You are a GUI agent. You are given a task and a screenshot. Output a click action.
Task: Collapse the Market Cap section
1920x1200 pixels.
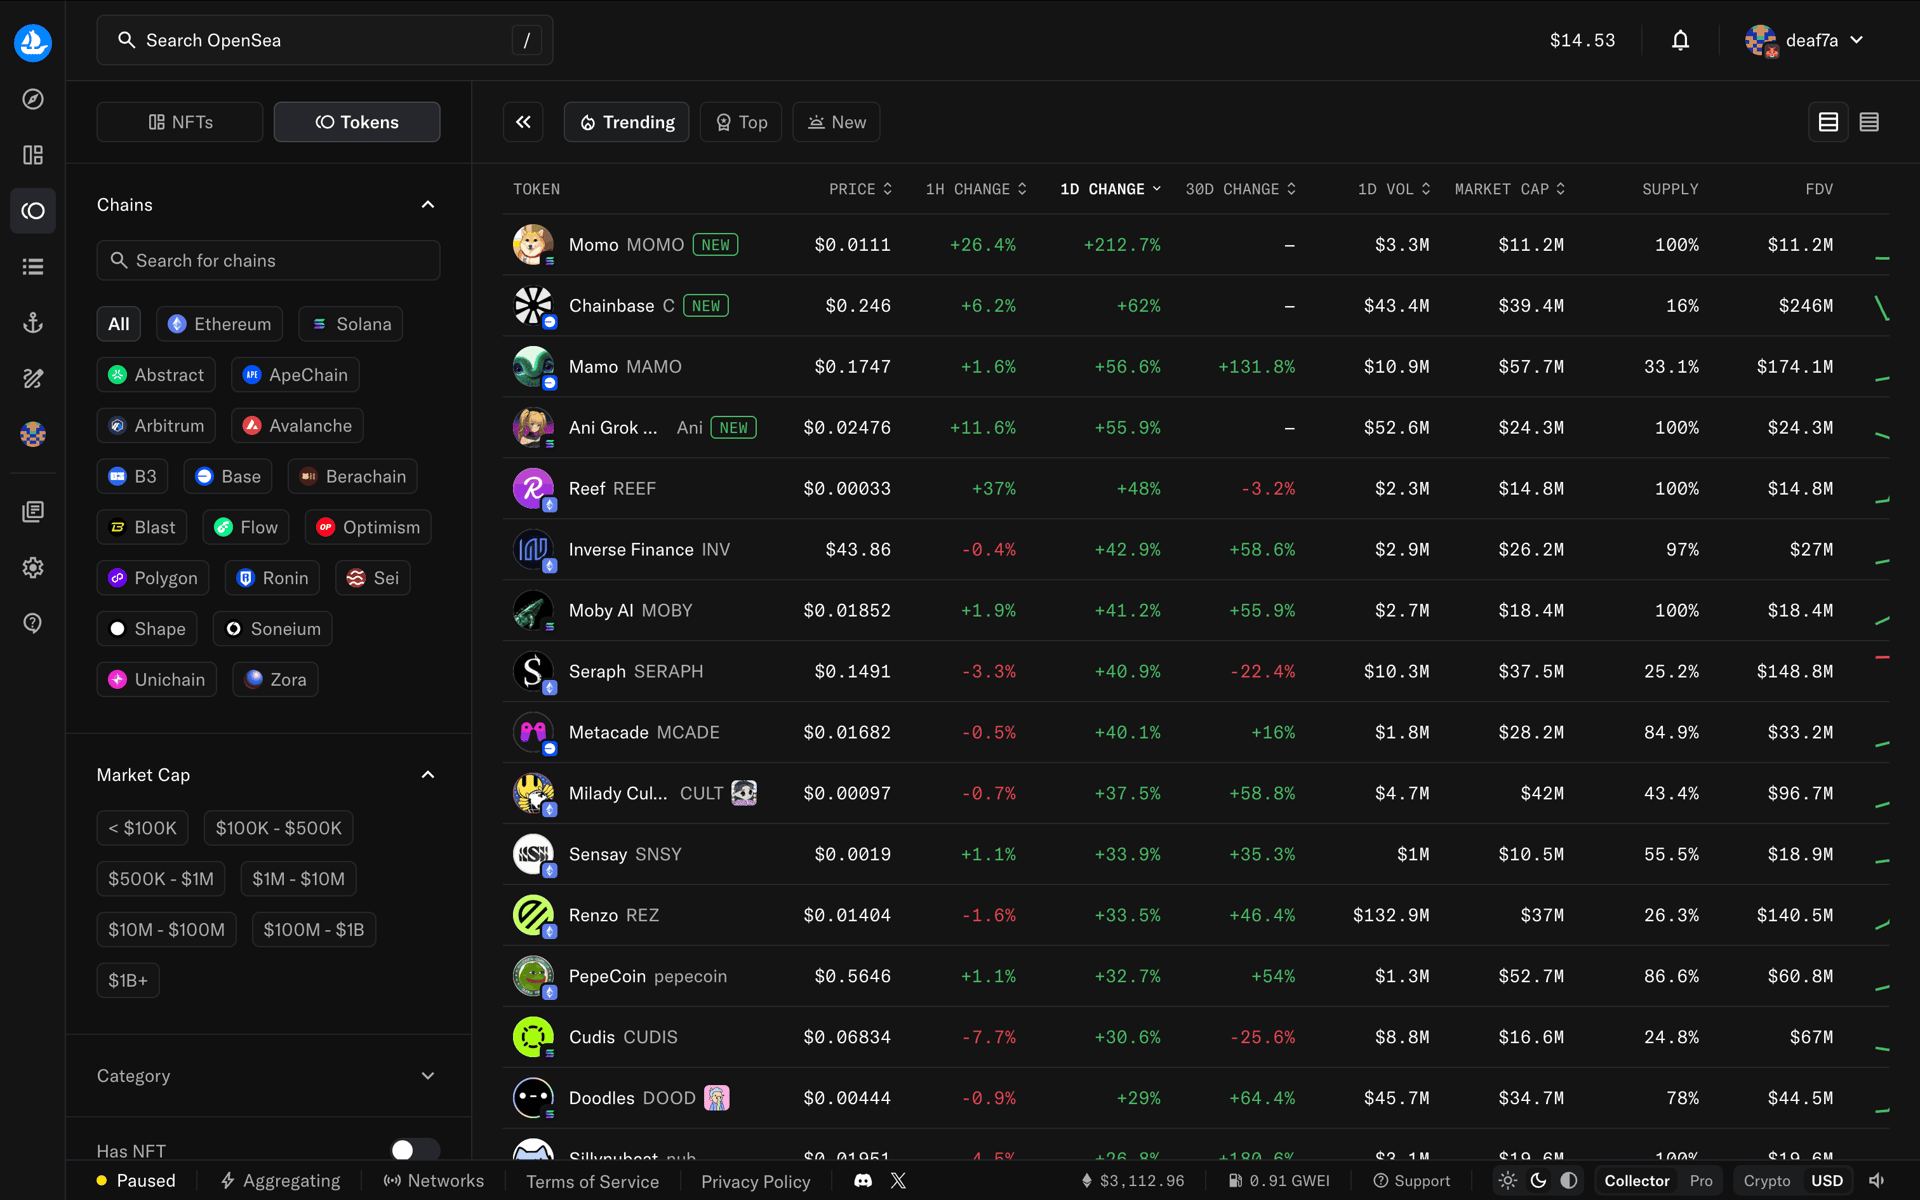tap(428, 774)
